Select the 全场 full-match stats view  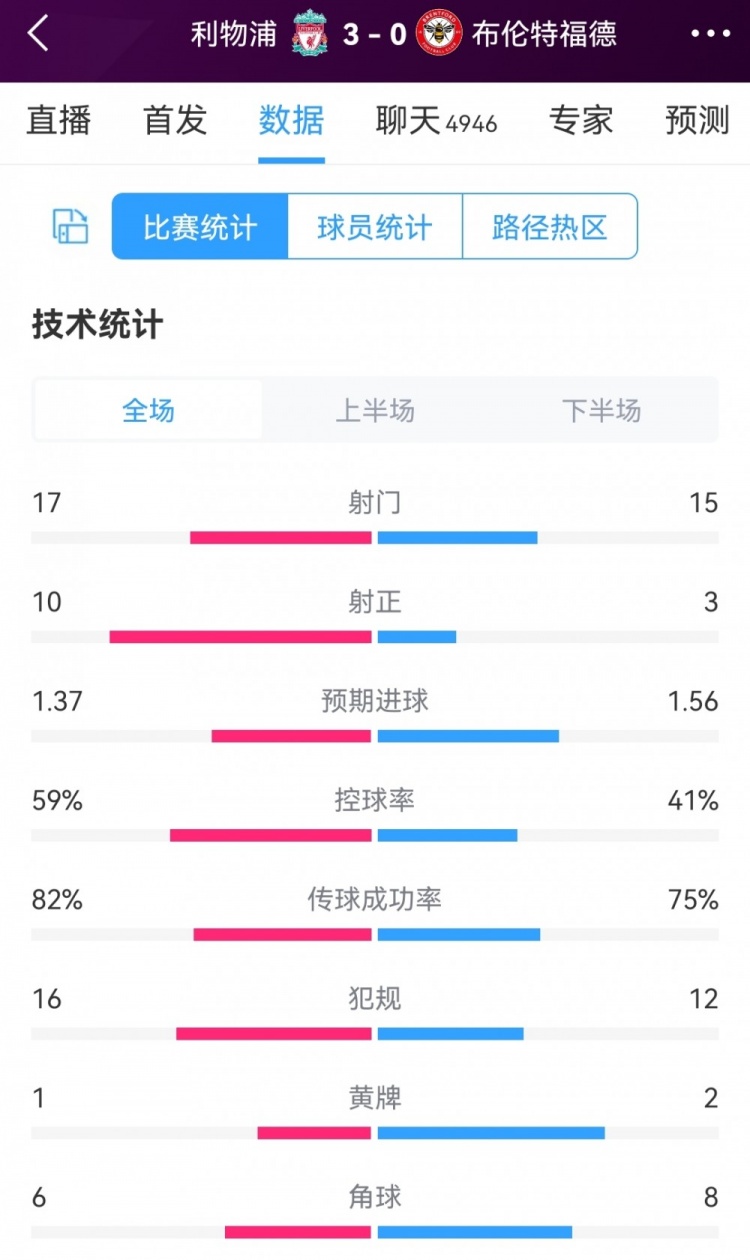click(x=147, y=410)
